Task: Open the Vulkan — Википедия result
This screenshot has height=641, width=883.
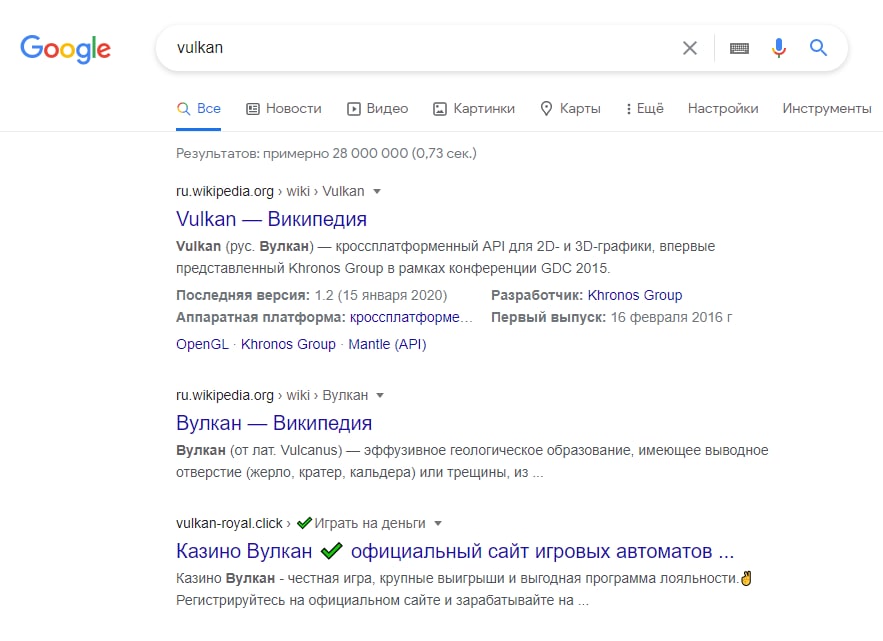Action: (271, 219)
